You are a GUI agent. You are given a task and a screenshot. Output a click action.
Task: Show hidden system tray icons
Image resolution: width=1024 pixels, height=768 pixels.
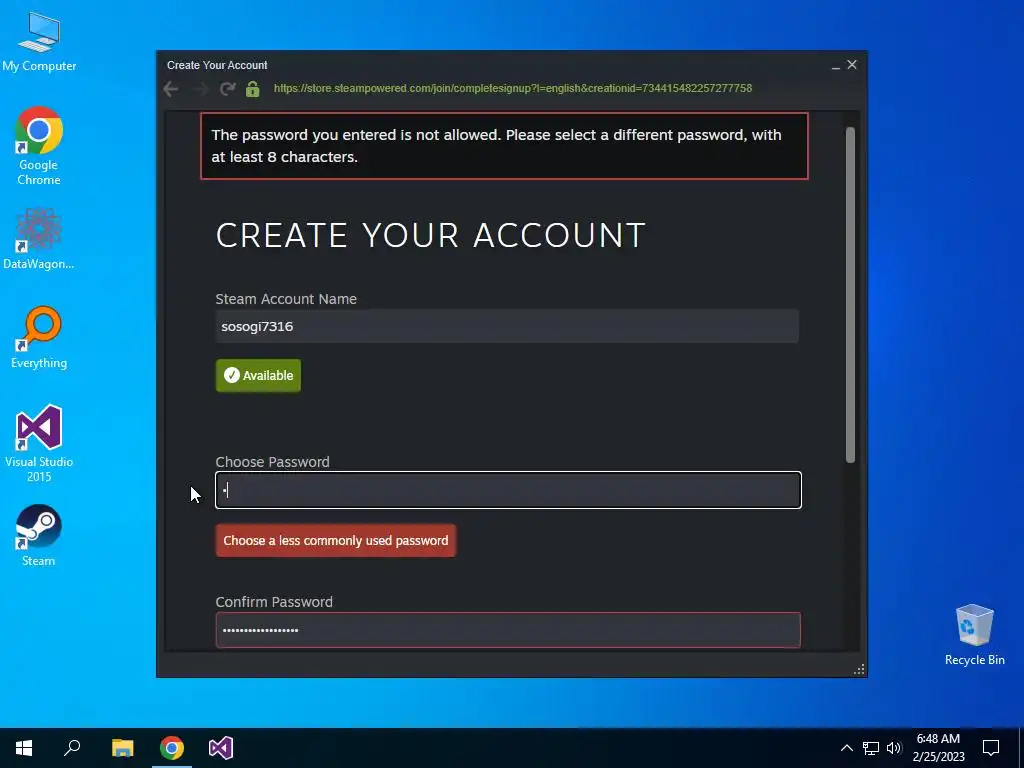point(846,748)
